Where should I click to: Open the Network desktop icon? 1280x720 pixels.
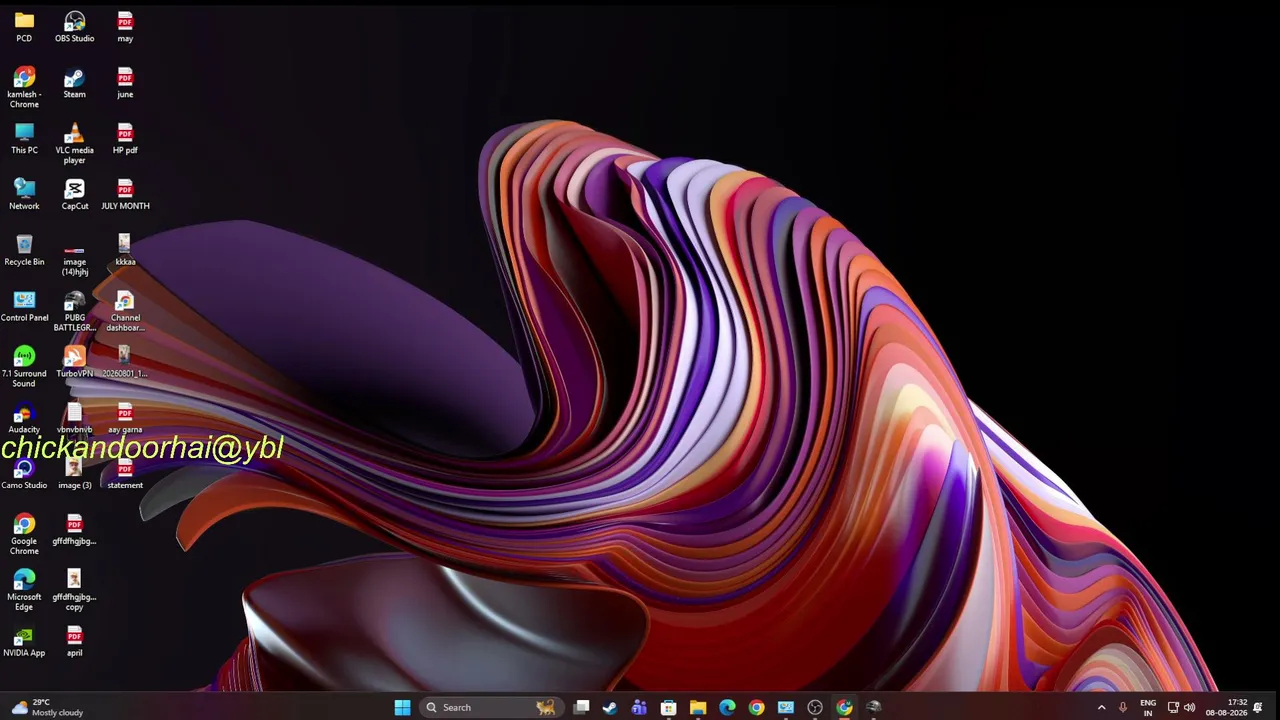pos(24,195)
